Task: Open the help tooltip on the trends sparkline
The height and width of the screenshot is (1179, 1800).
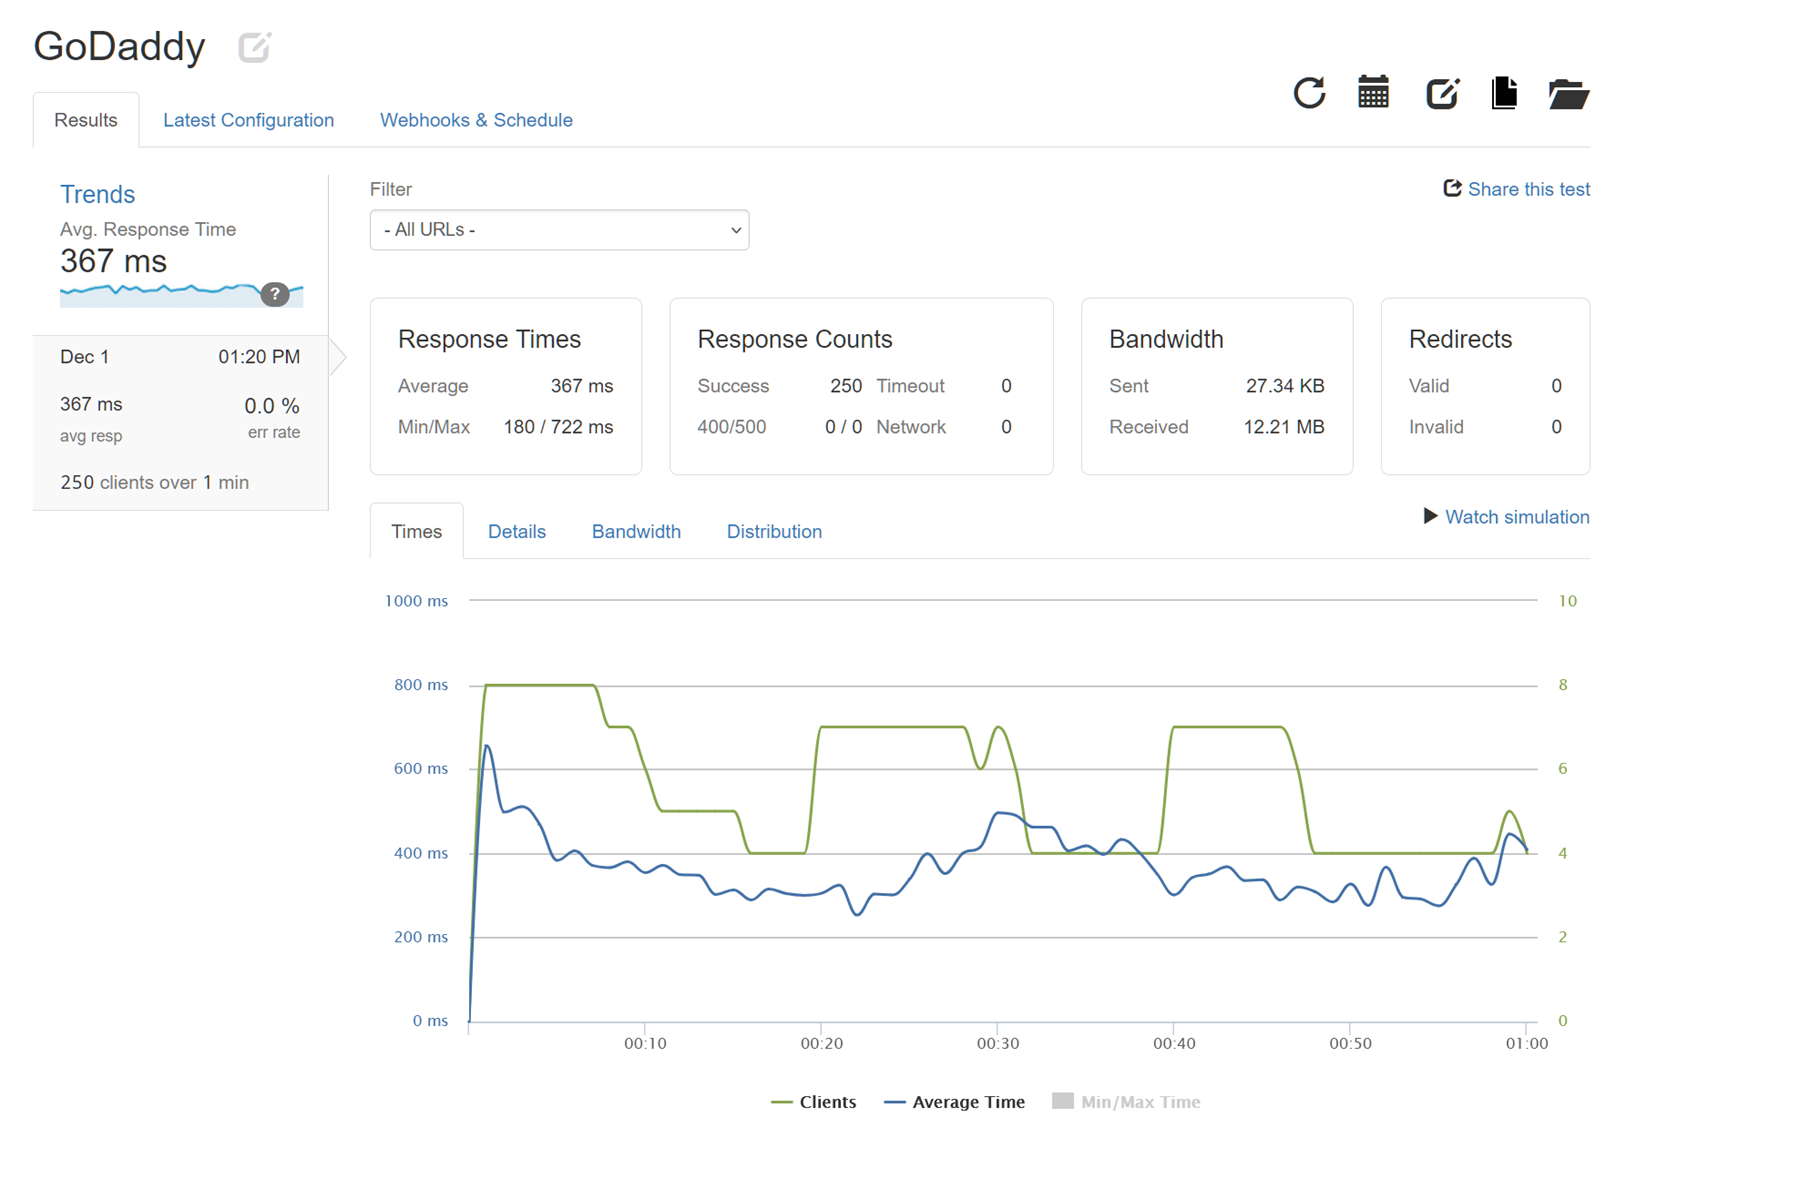Action: [275, 294]
